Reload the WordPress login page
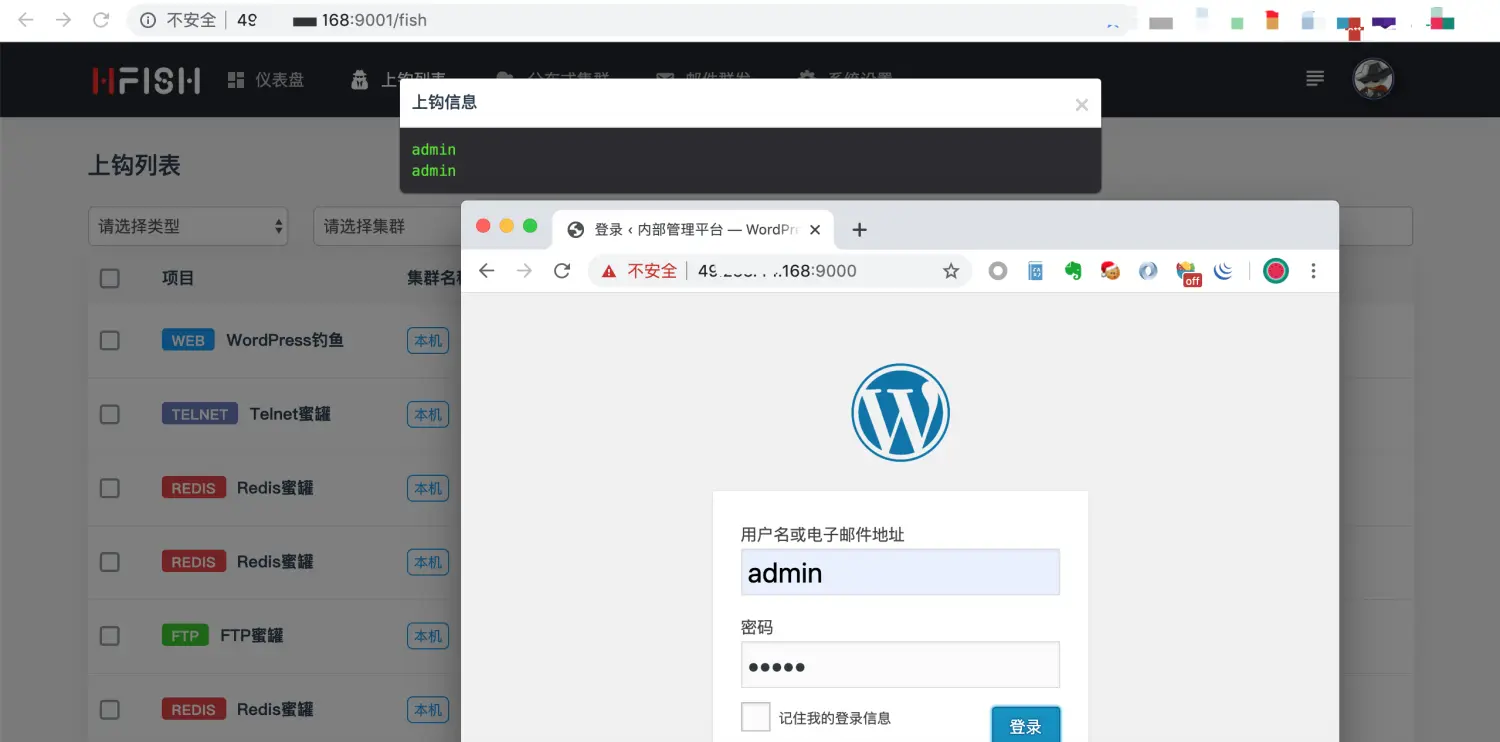This screenshot has width=1500, height=742. 562,271
